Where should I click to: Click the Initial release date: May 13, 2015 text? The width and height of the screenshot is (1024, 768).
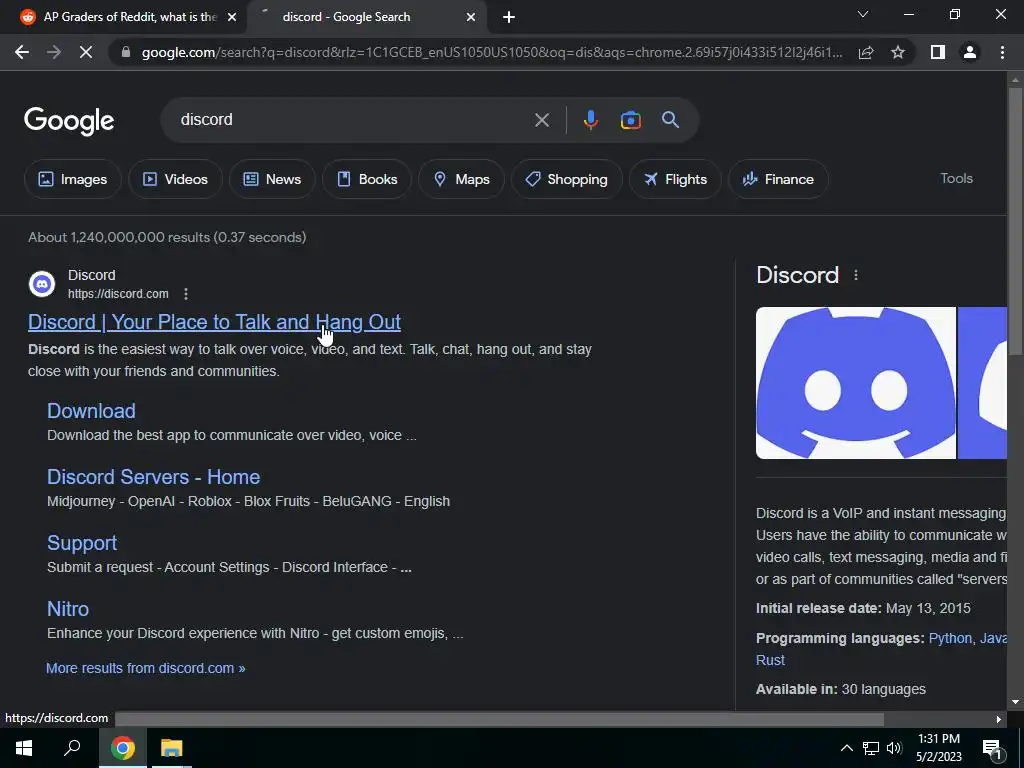[863, 608]
